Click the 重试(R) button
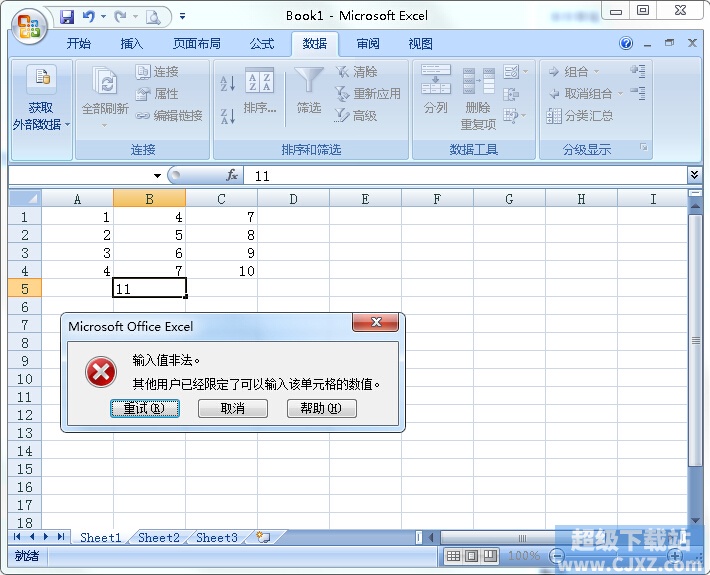Screen dimensions: 710x575 (x=145, y=408)
